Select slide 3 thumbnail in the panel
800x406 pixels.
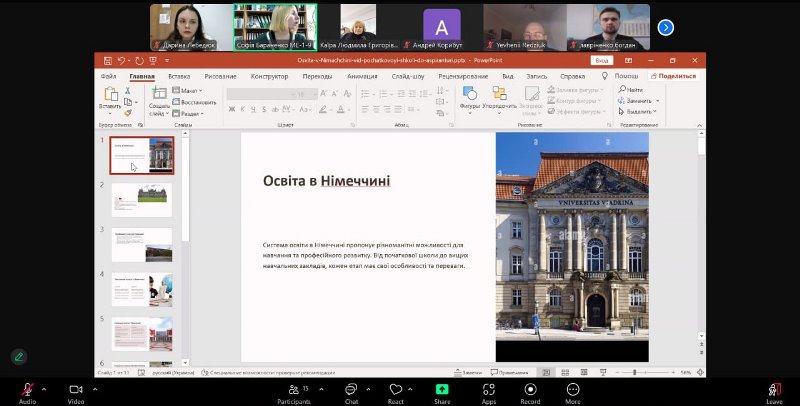[x=141, y=244]
